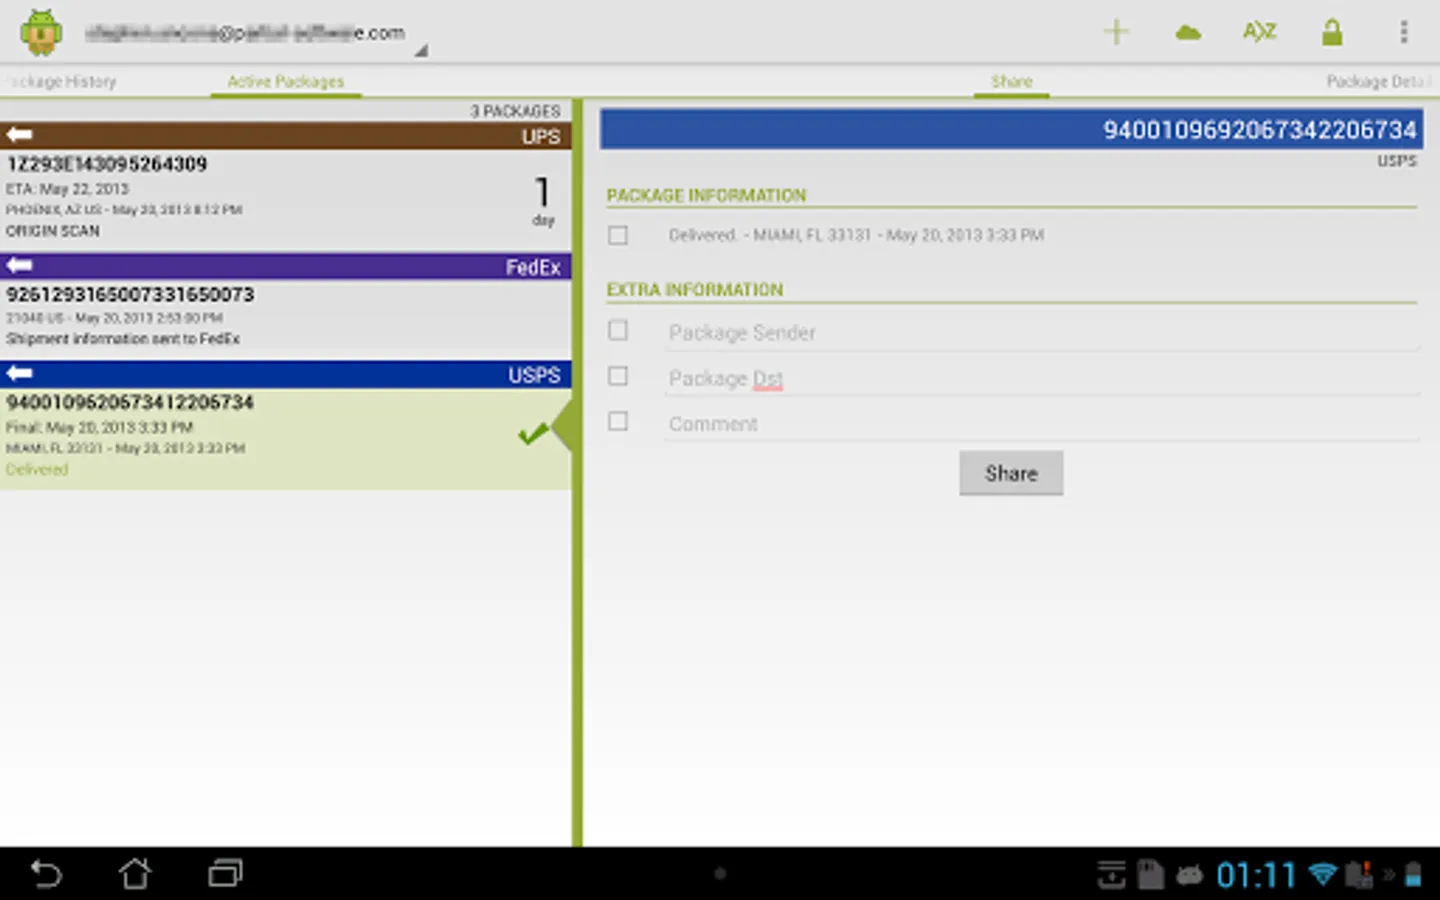
Task: Open the cloud sync icon
Action: click(1188, 33)
